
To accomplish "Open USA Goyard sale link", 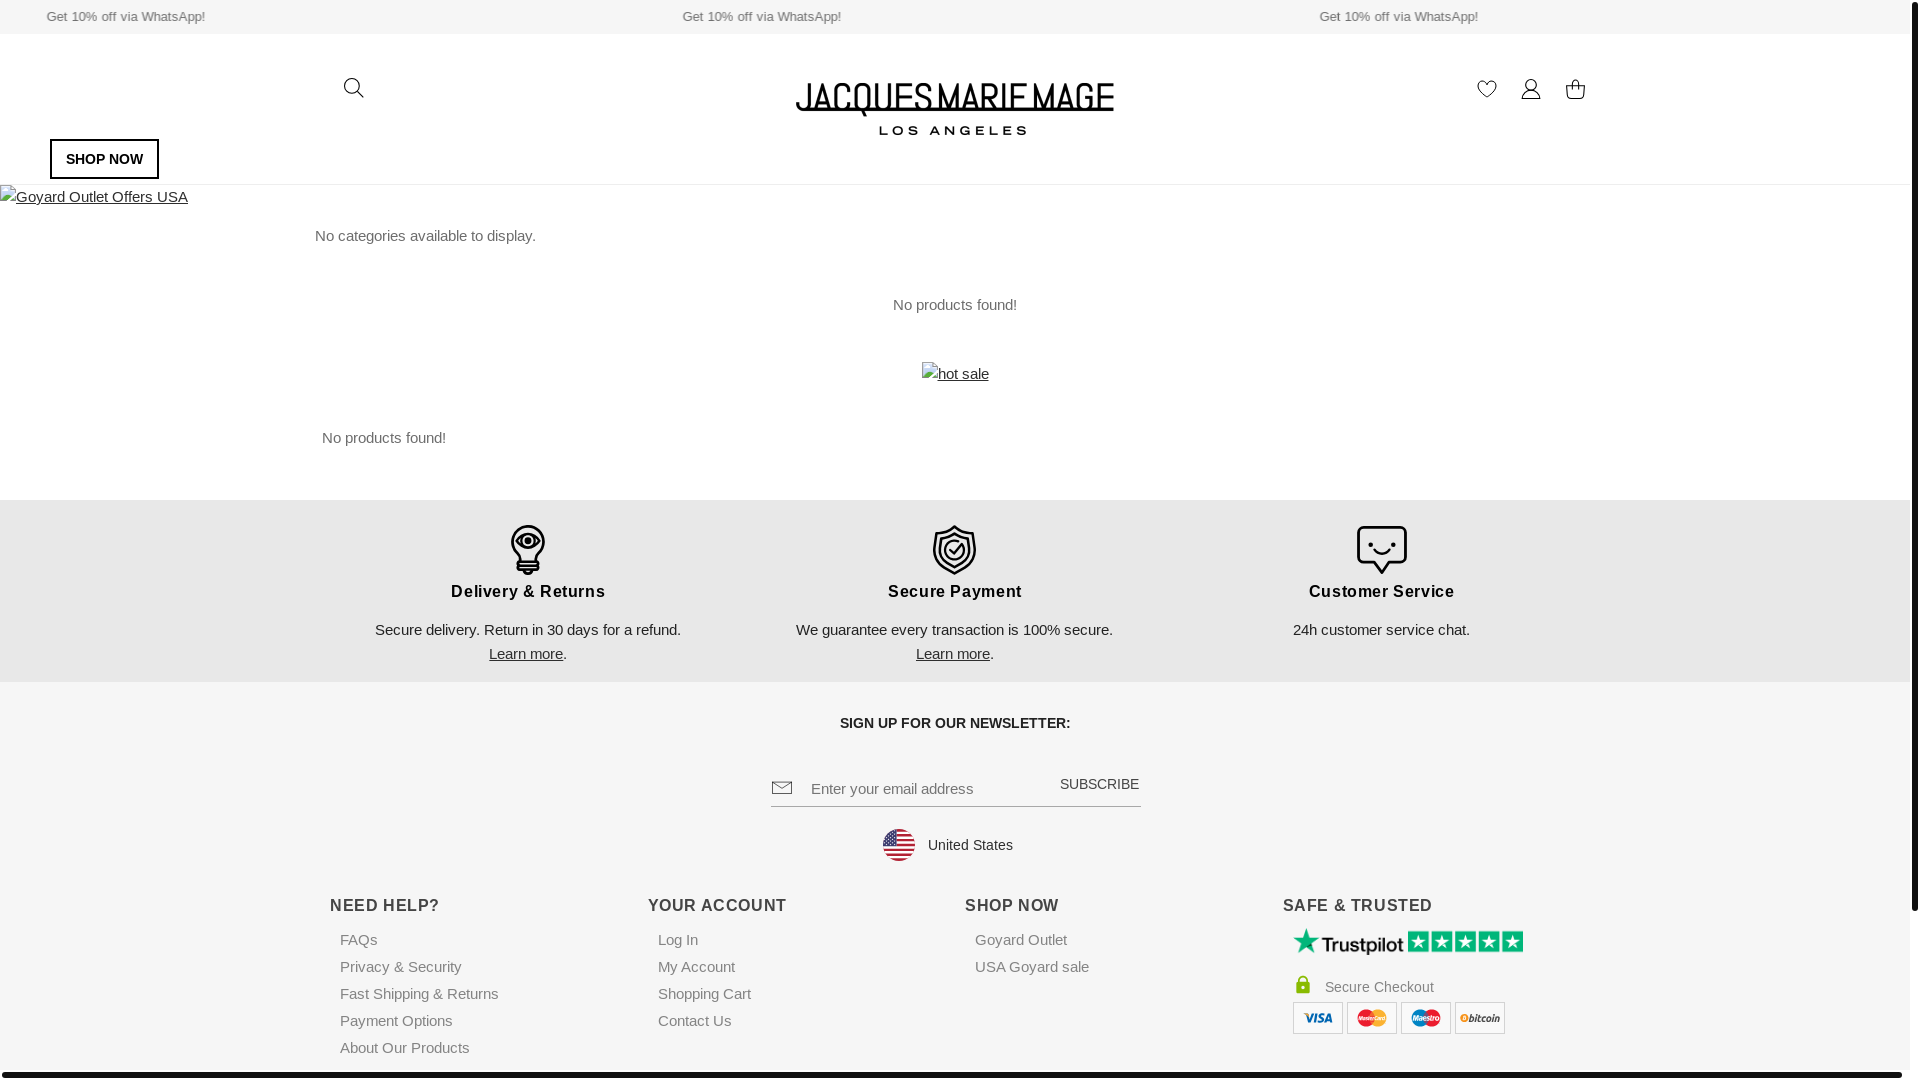I will [x=1032, y=967].
